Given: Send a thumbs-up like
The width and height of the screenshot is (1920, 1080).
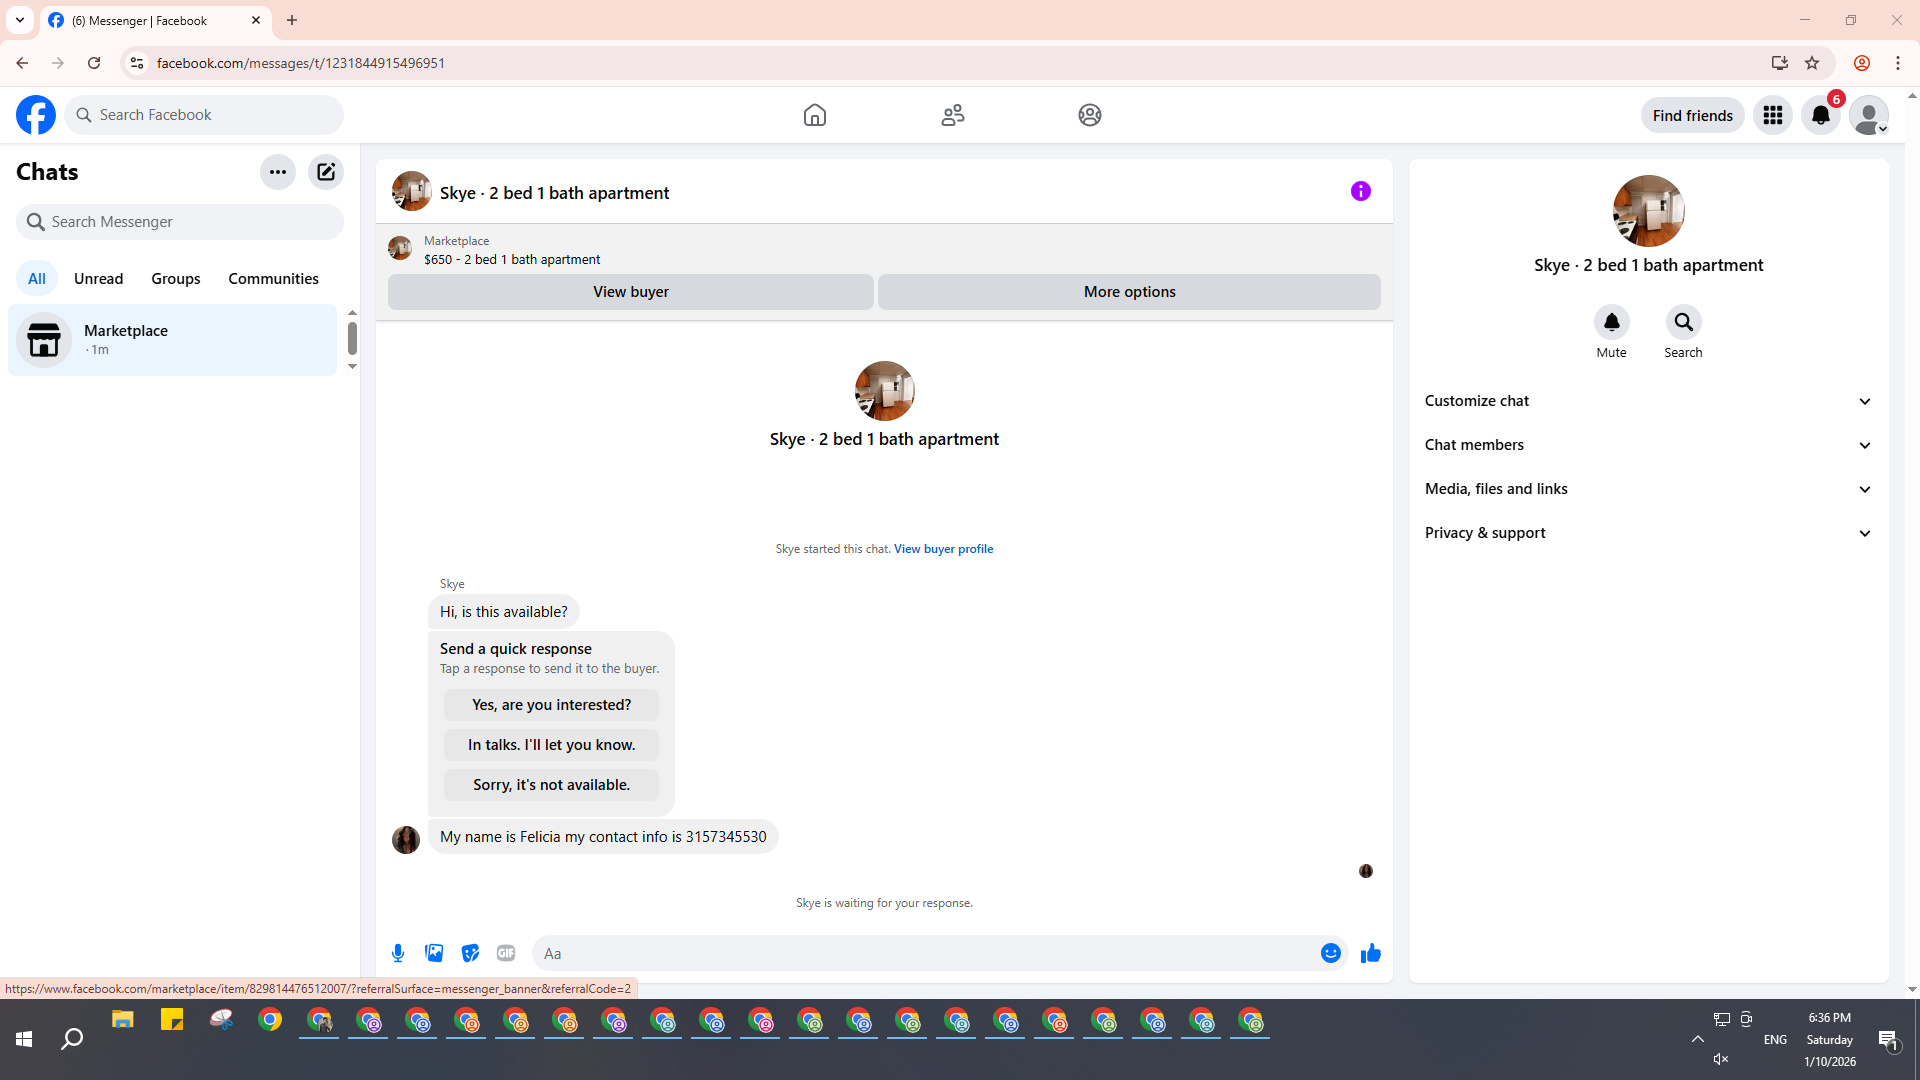Looking at the screenshot, I should pos(1370,953).
